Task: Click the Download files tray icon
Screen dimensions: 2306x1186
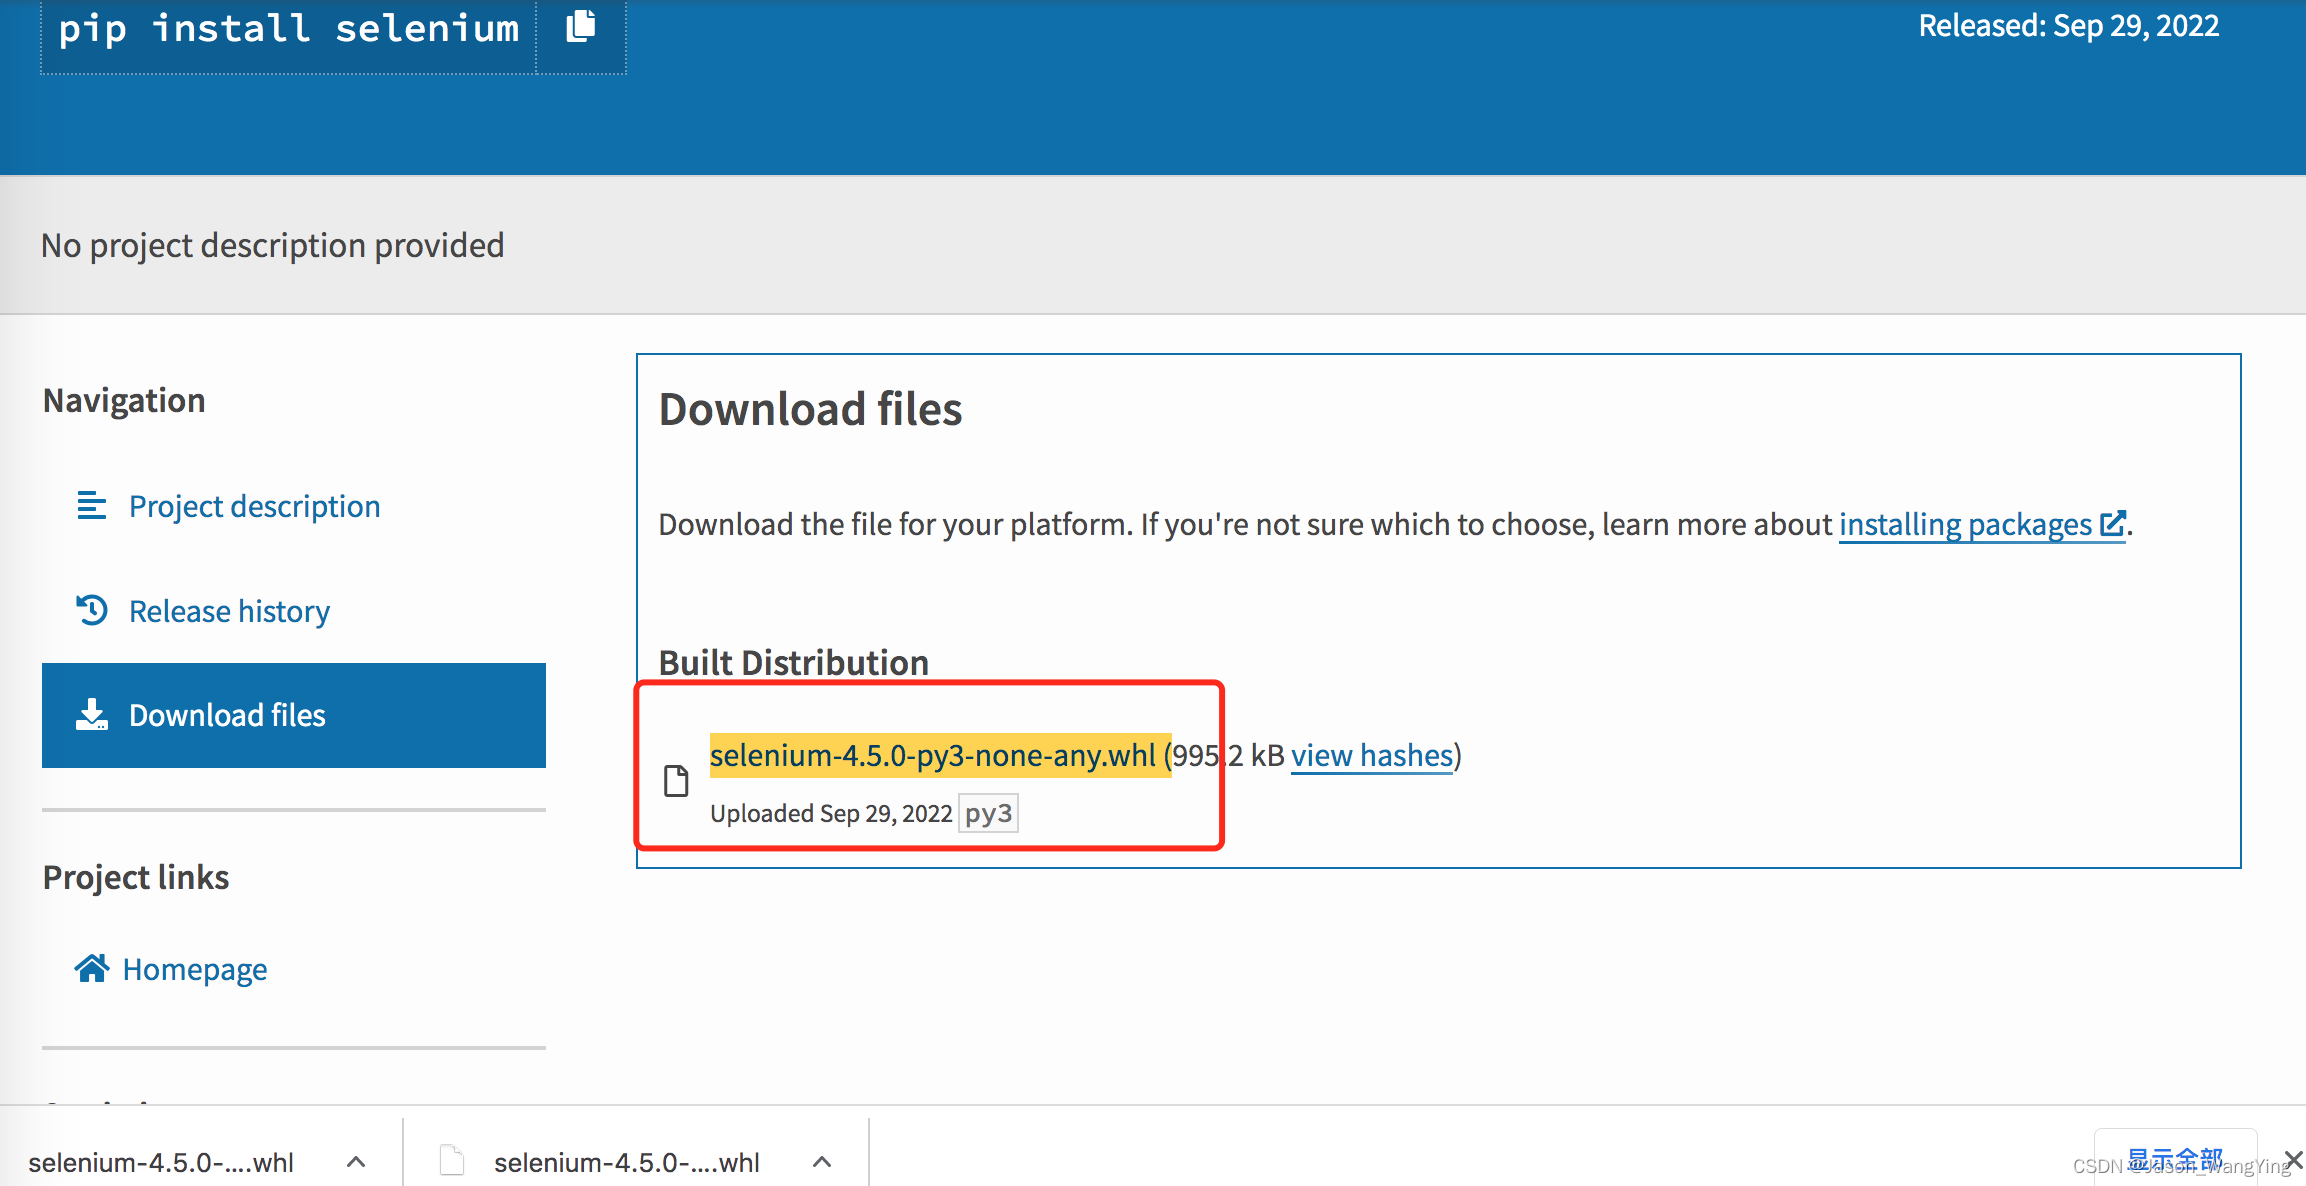Action: [91, 715]
